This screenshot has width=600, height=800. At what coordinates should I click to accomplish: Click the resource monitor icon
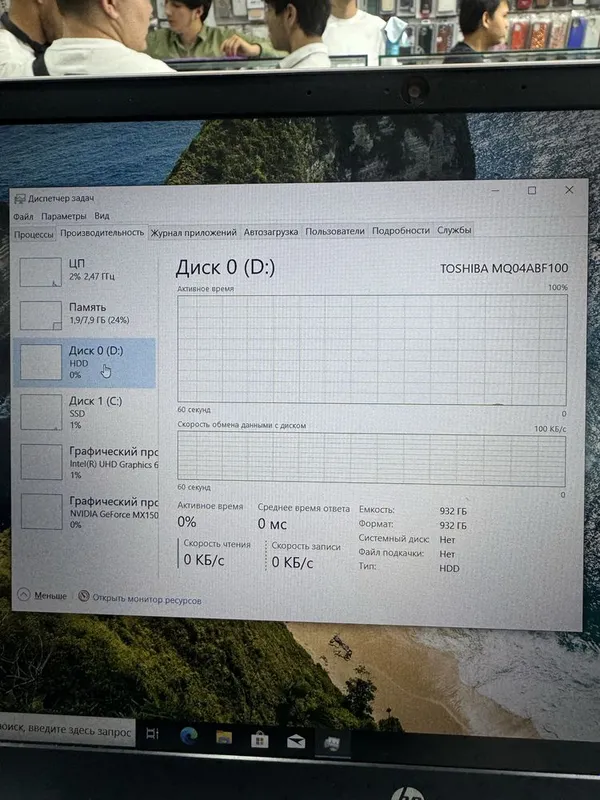pos(84,596)
